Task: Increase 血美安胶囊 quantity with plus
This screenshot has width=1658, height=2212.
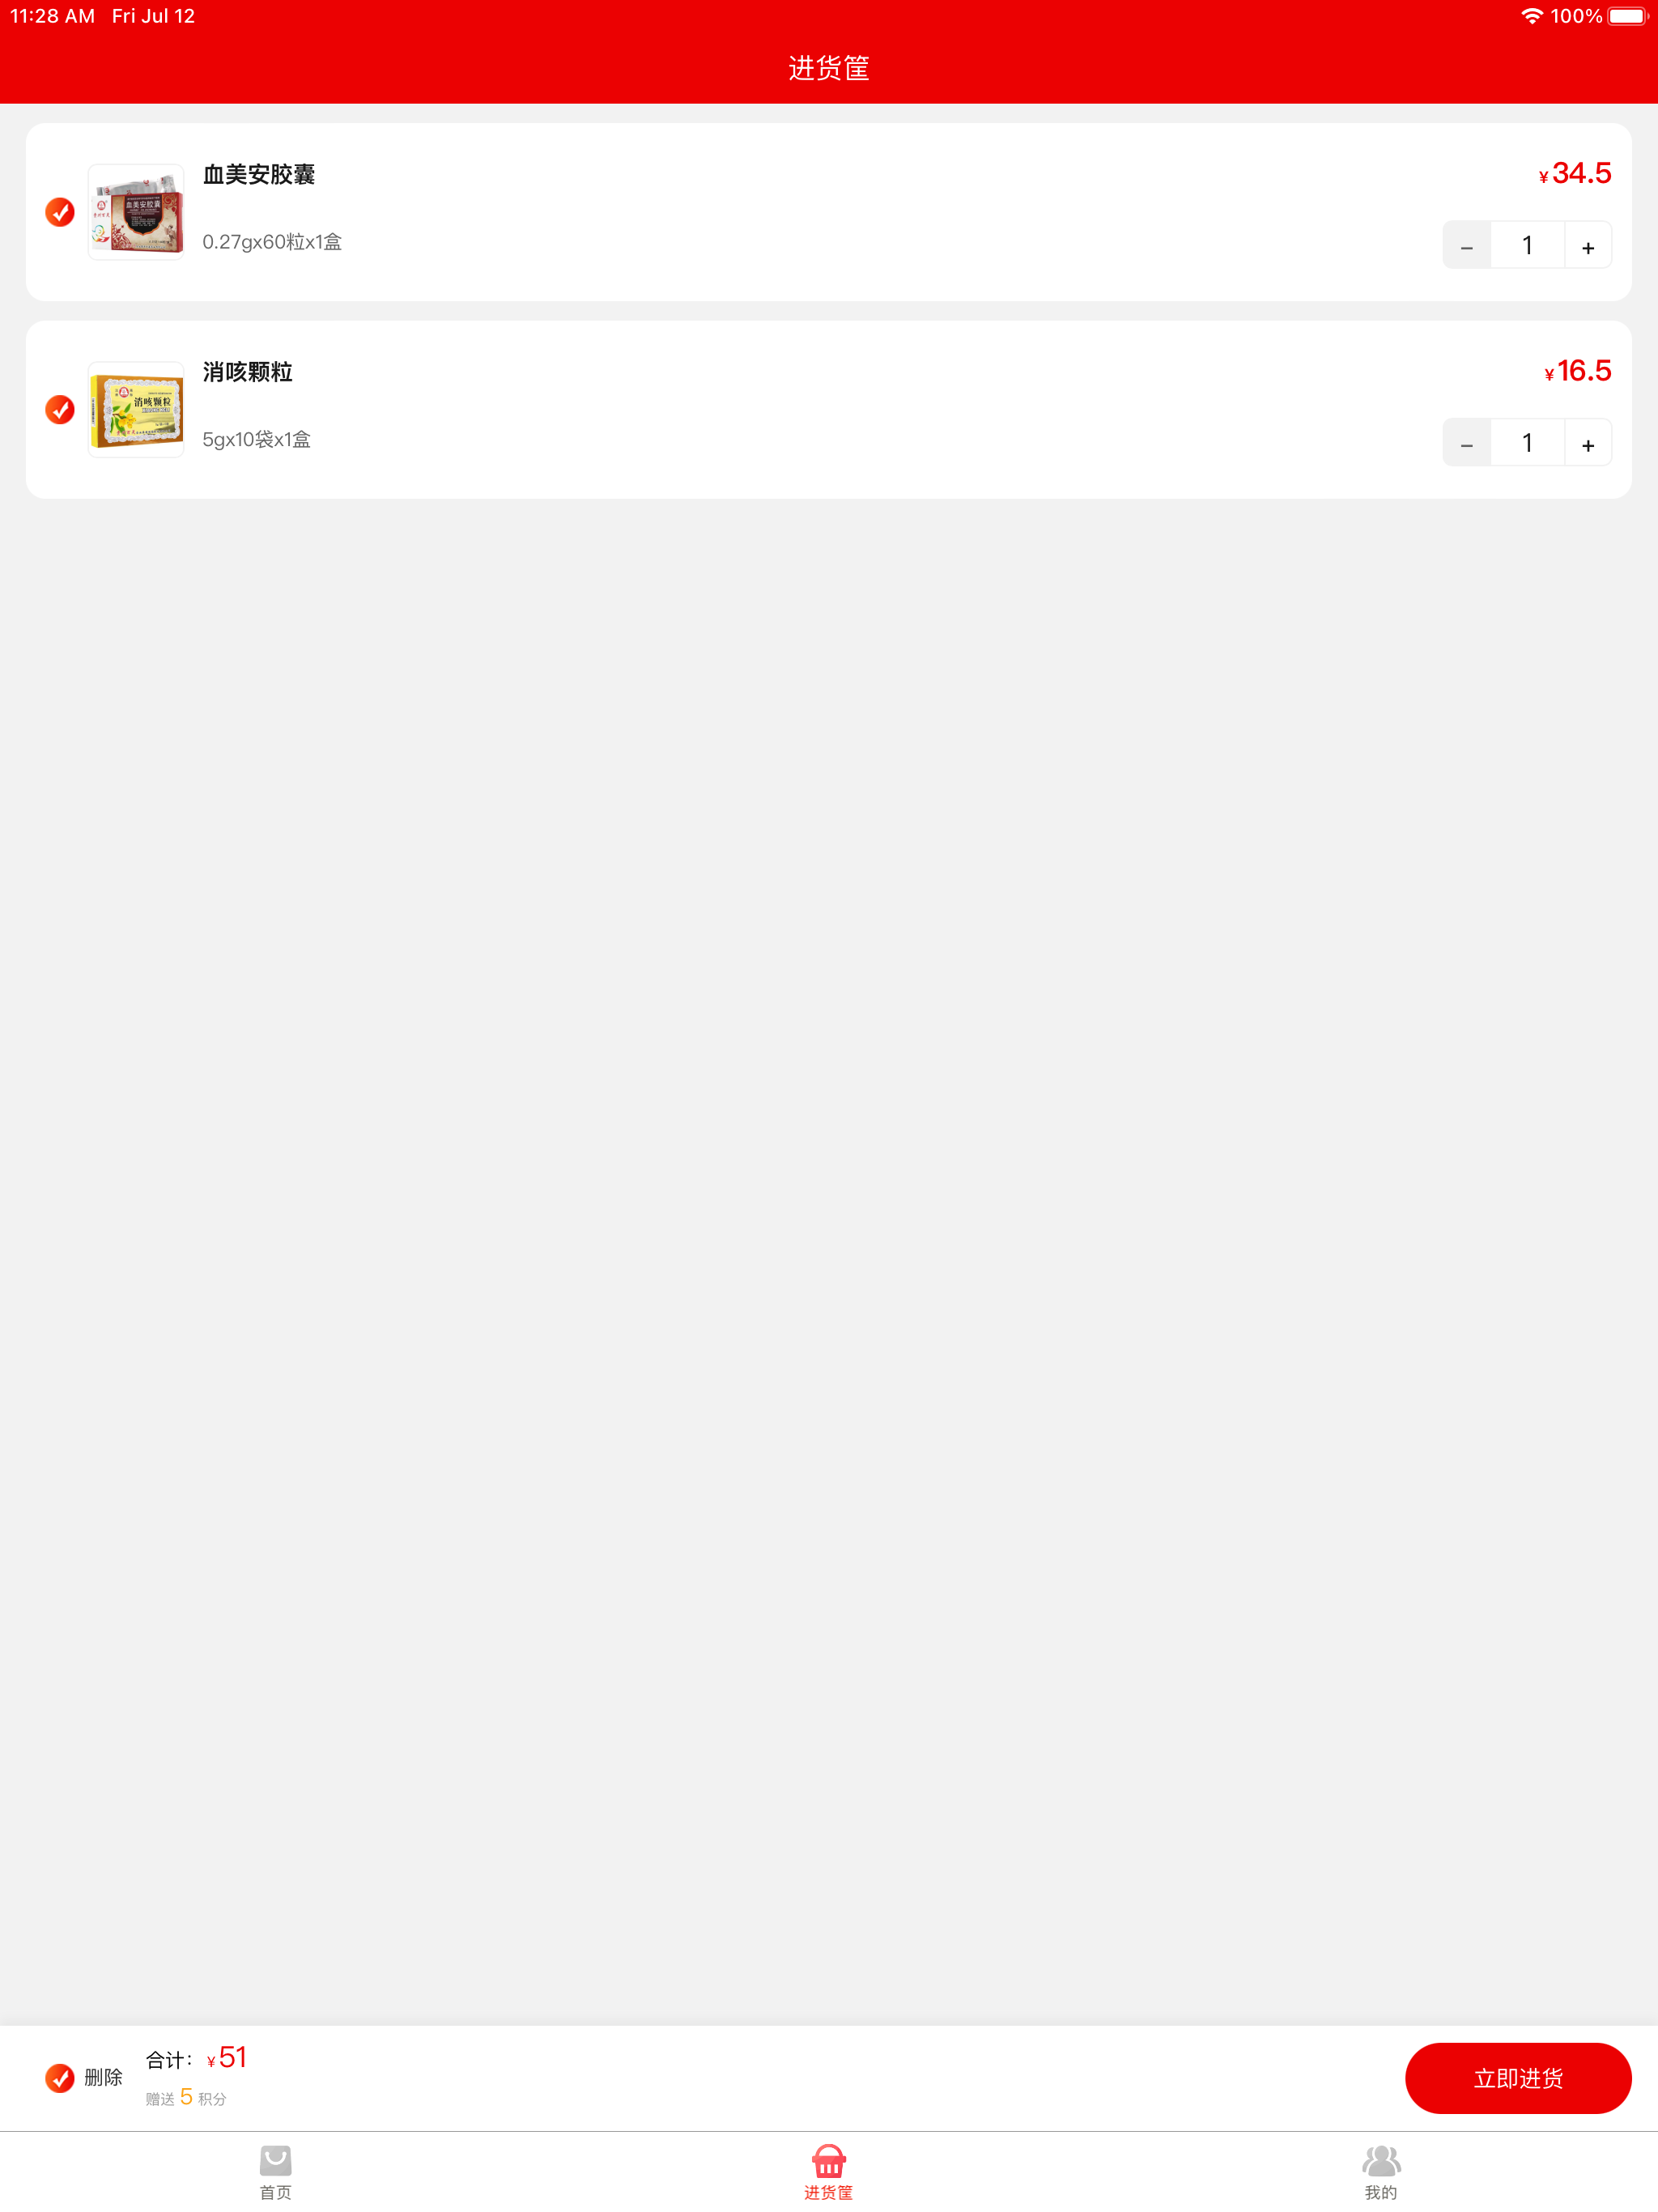Action: (1588, 246)
